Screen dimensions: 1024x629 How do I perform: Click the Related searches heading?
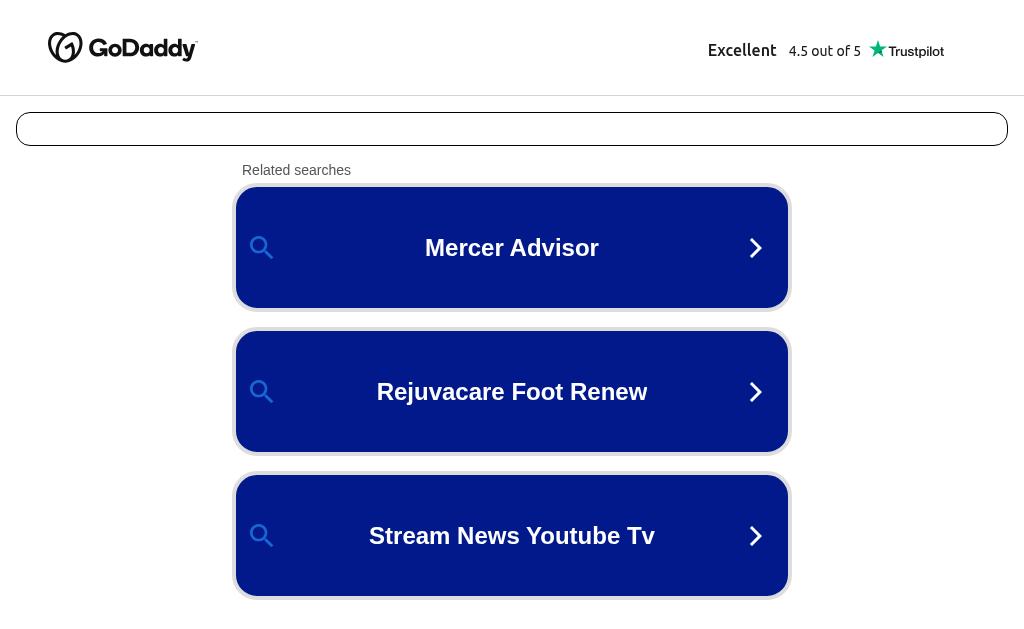coord(296,170)
